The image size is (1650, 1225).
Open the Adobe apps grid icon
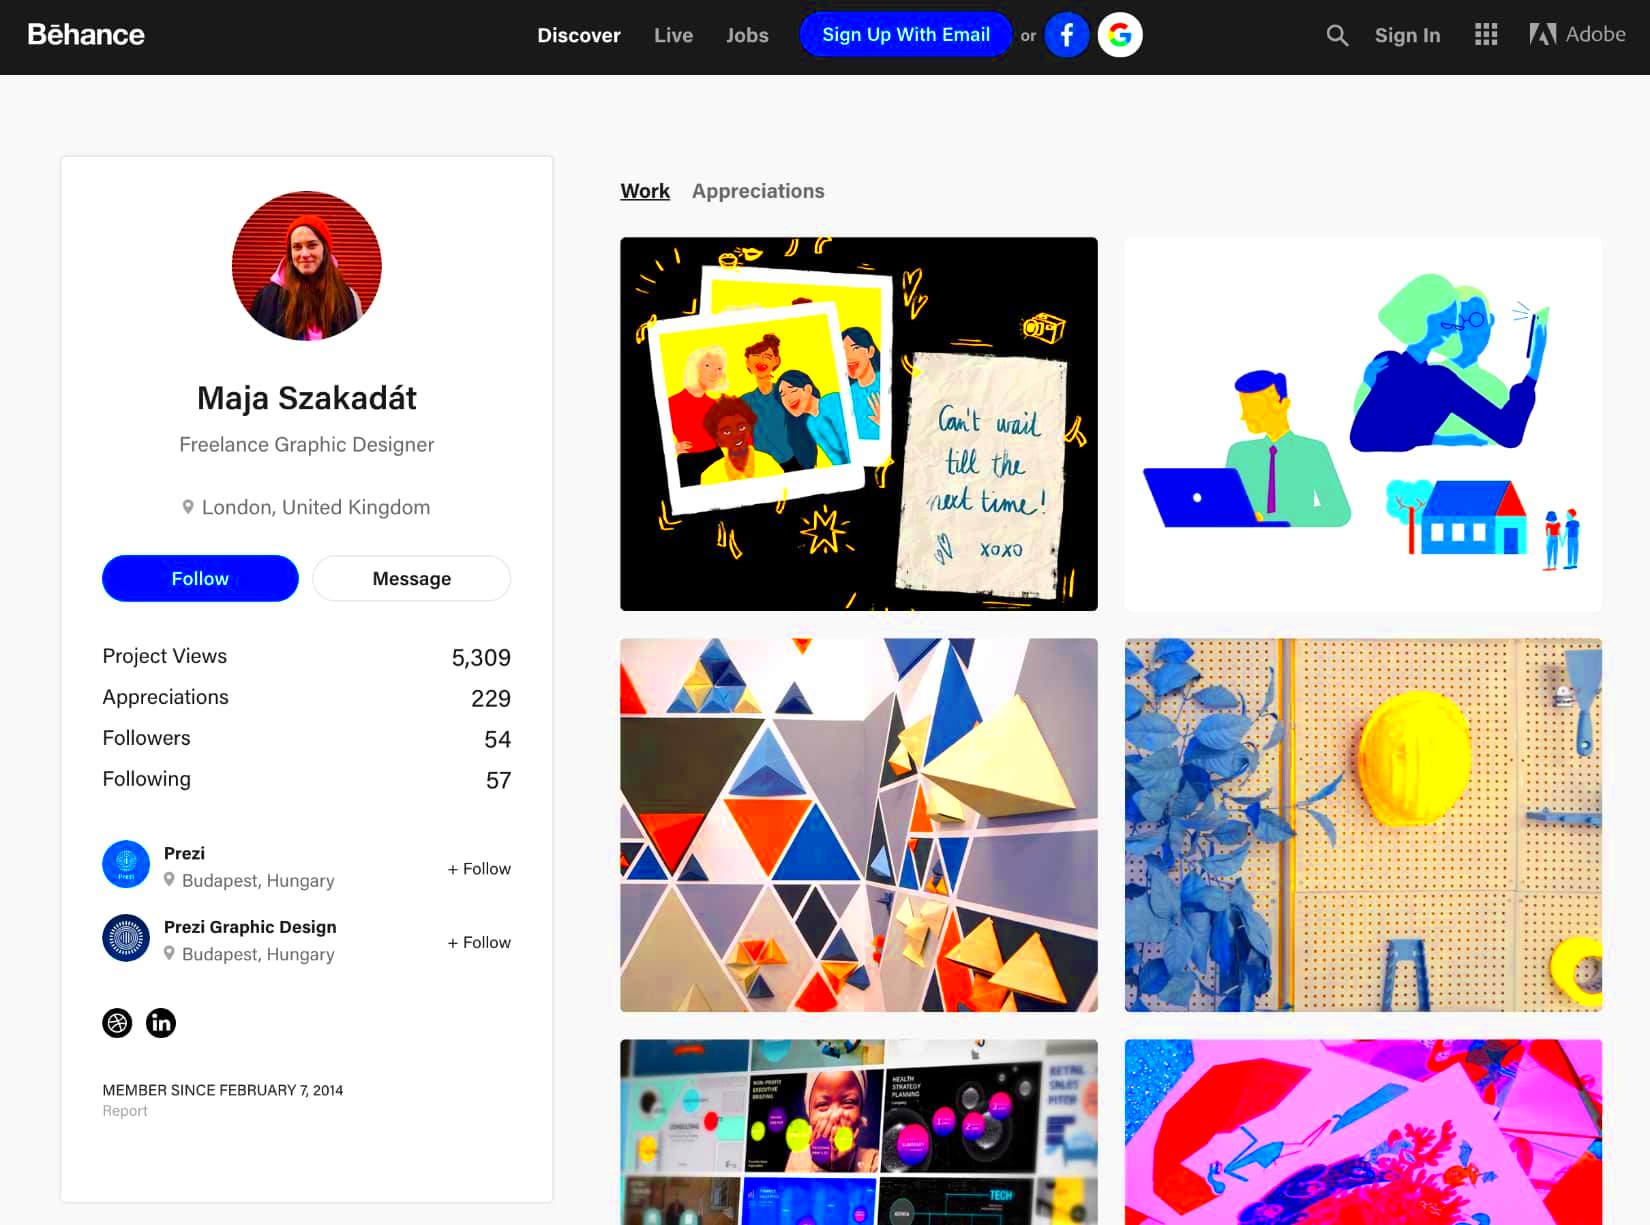point(1486,35)
